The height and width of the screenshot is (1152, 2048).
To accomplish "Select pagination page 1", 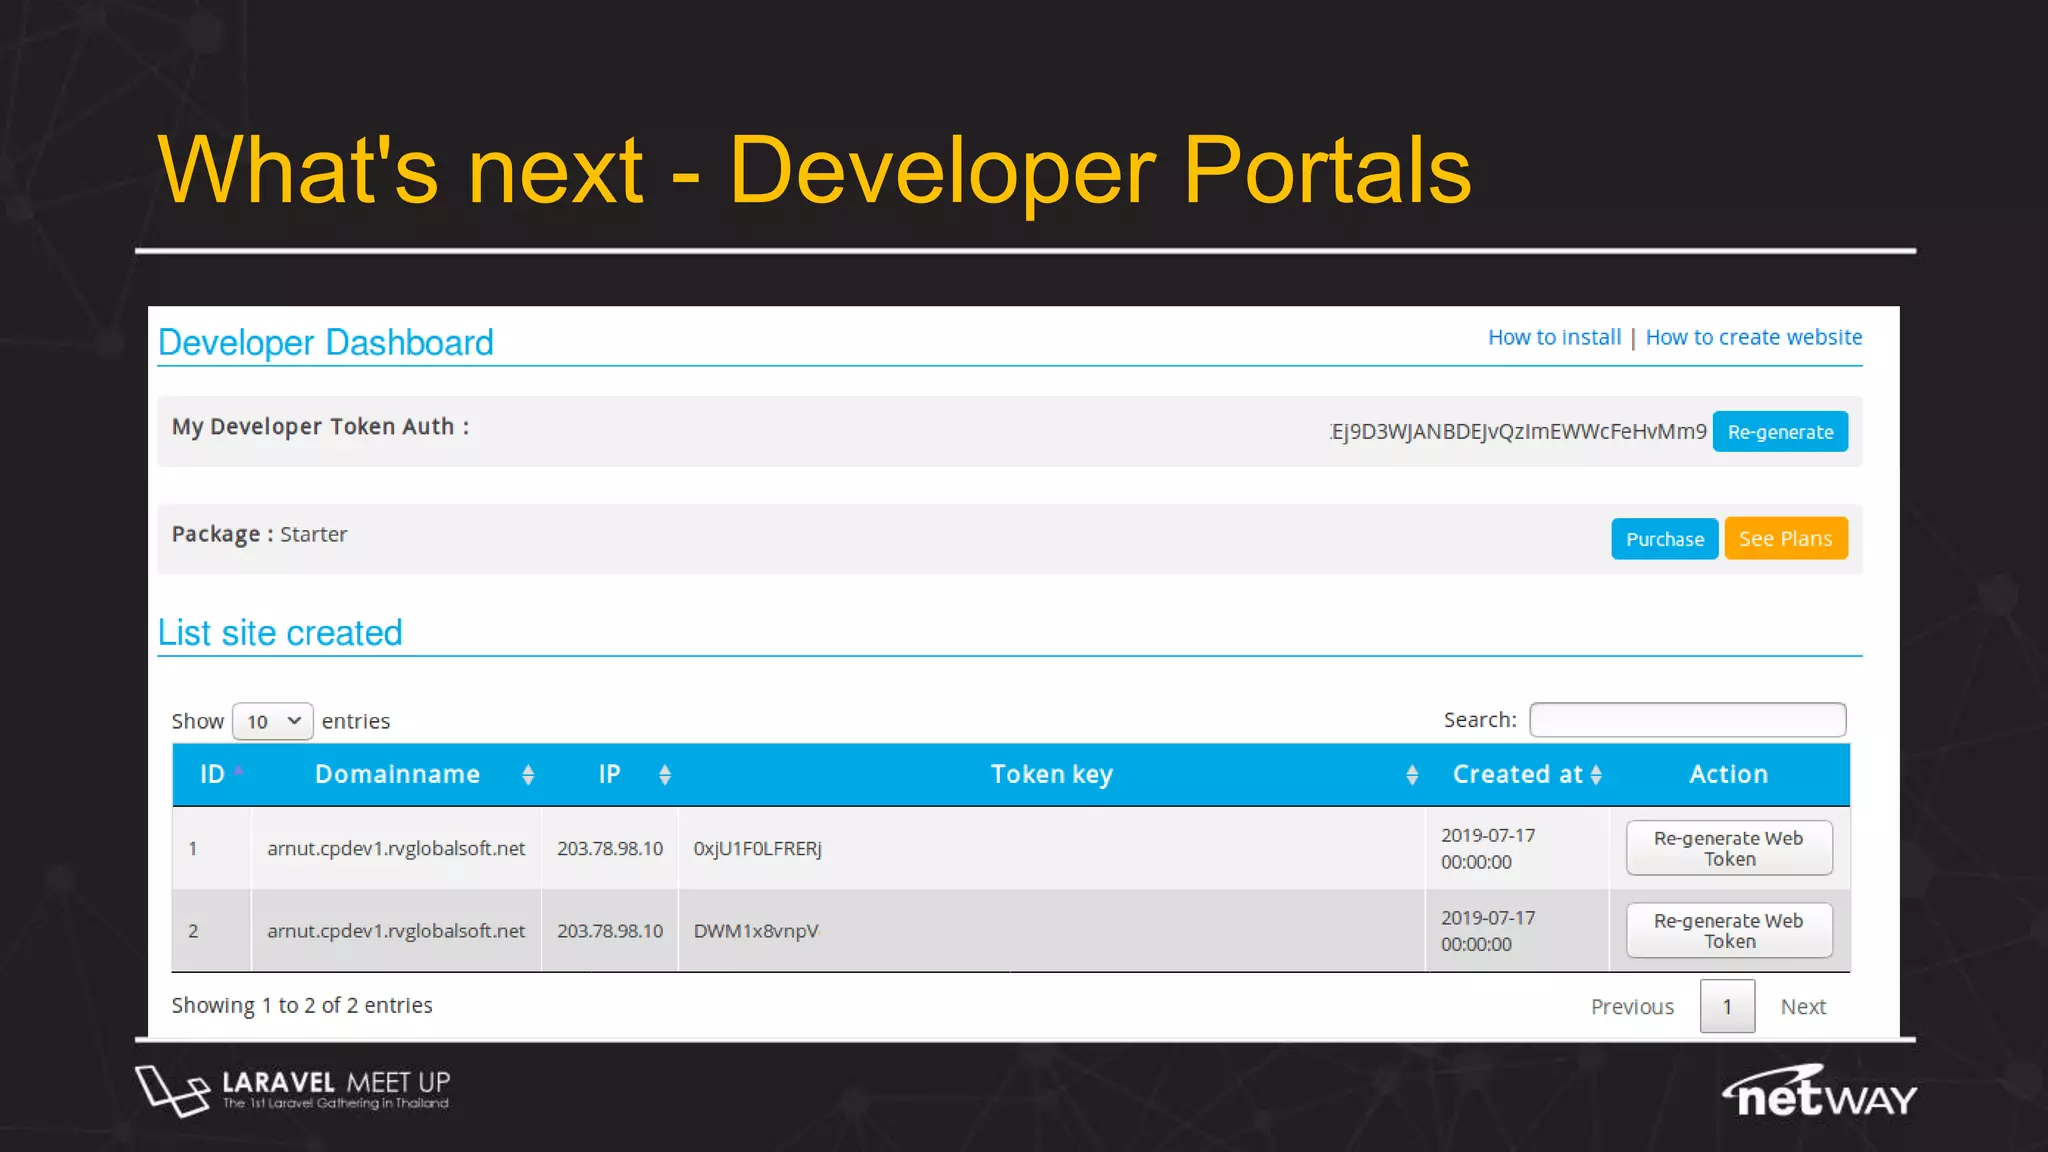I will coord(1727,1007).
